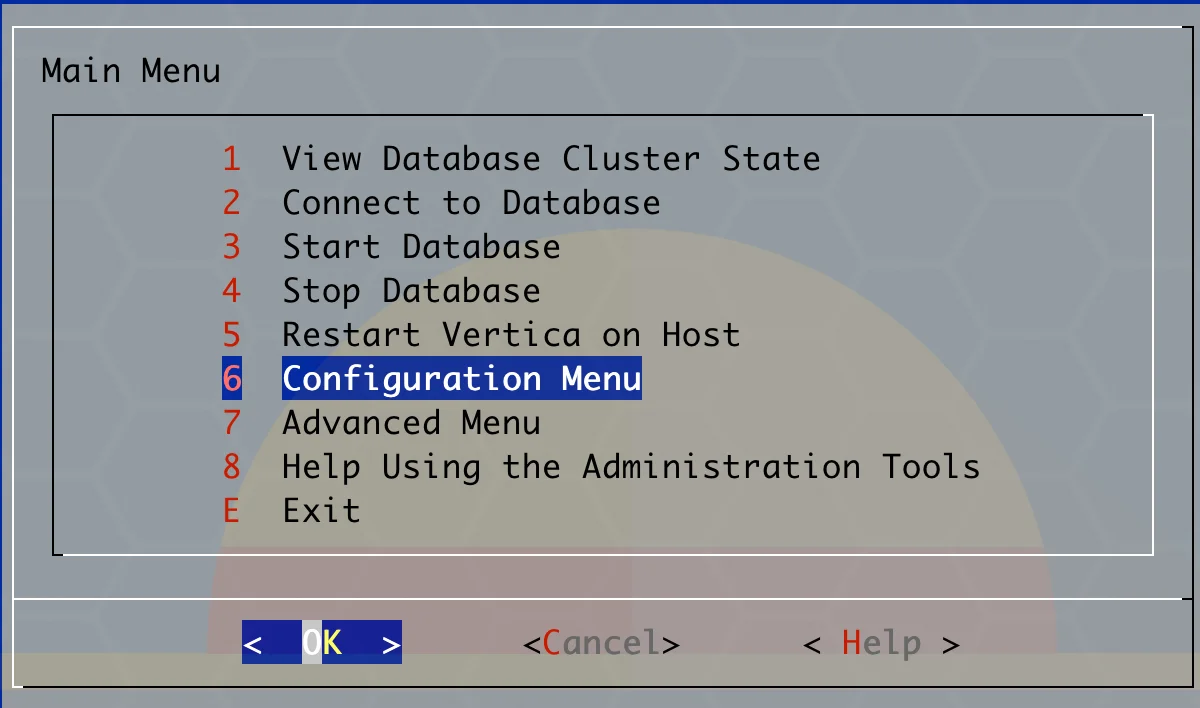Open the Advanced Menu item
Viewport: 1200px width, 708px height.
click(x=410, y=423)
